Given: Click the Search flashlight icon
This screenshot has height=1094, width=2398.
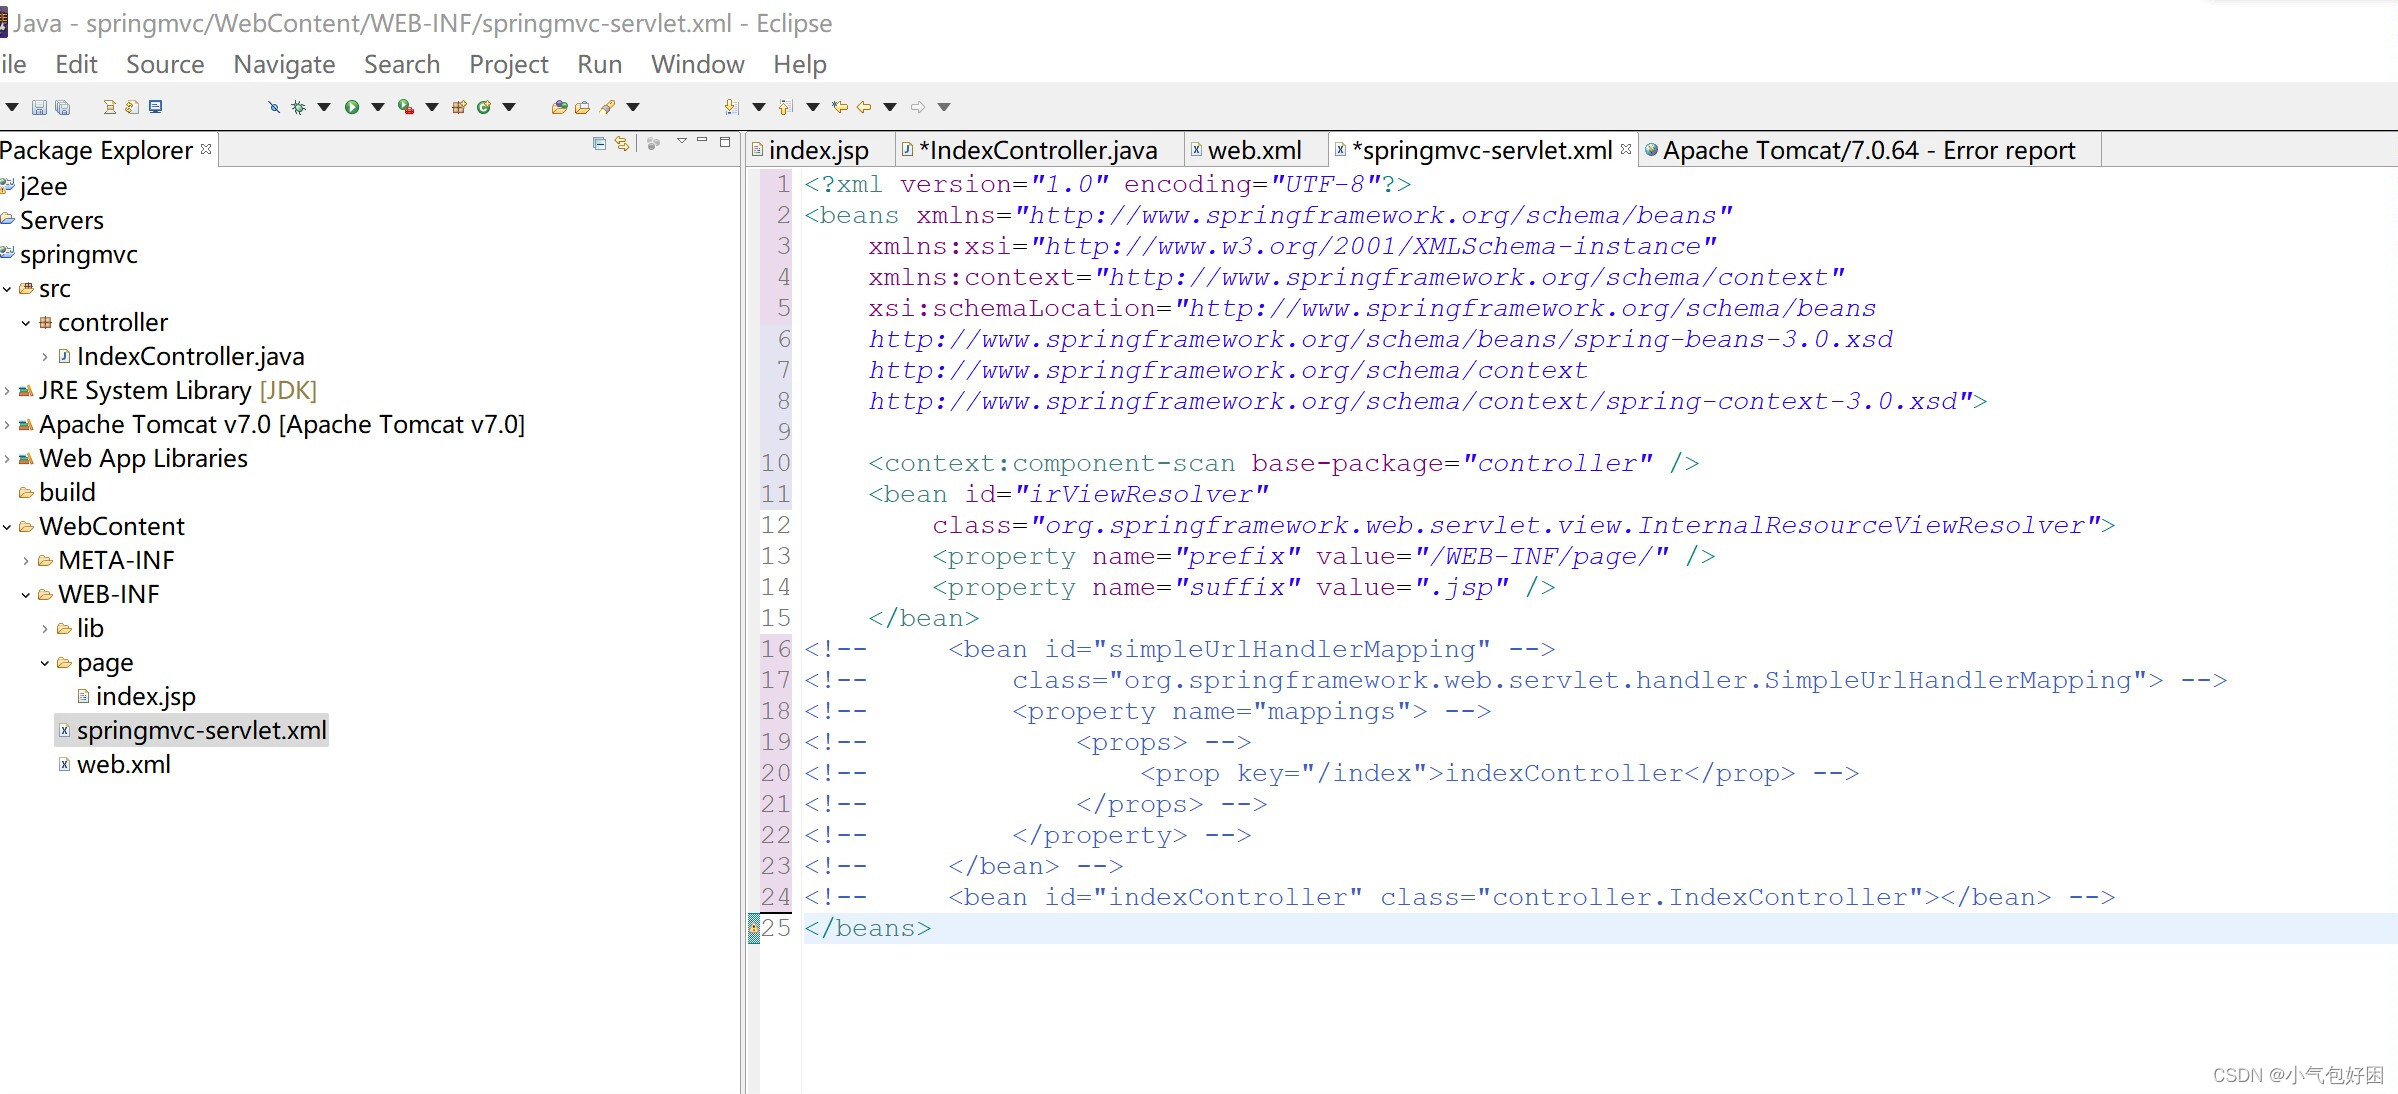Looking at the screenshot, I should point(607,107).
